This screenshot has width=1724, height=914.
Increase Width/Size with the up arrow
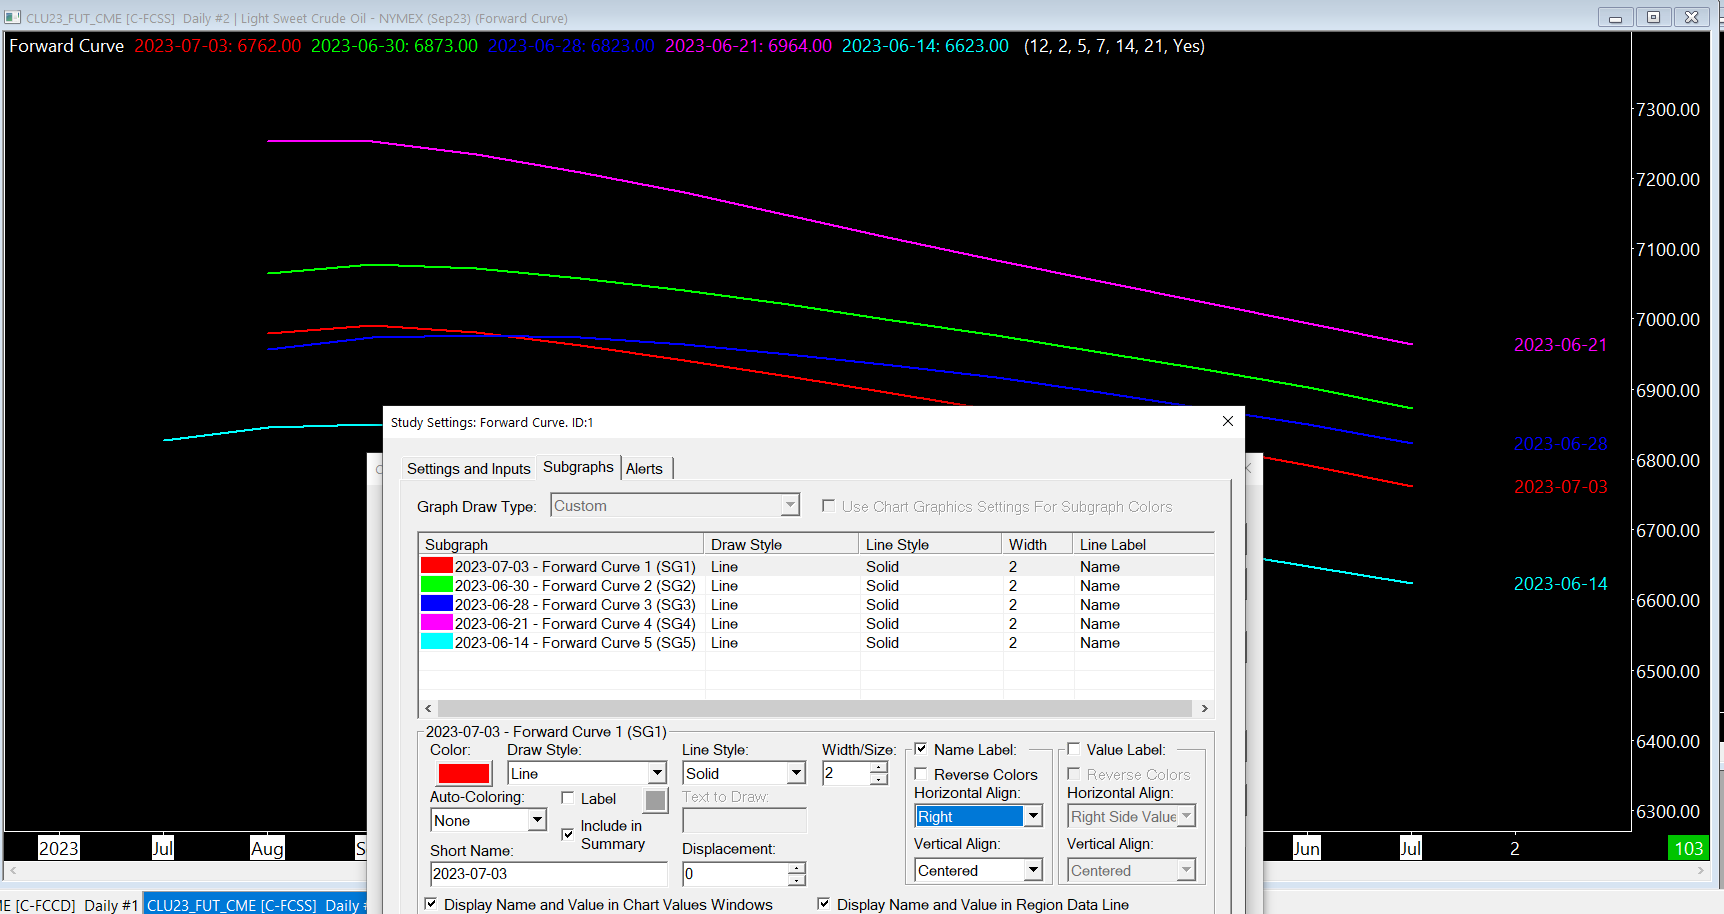pos(878,768)
